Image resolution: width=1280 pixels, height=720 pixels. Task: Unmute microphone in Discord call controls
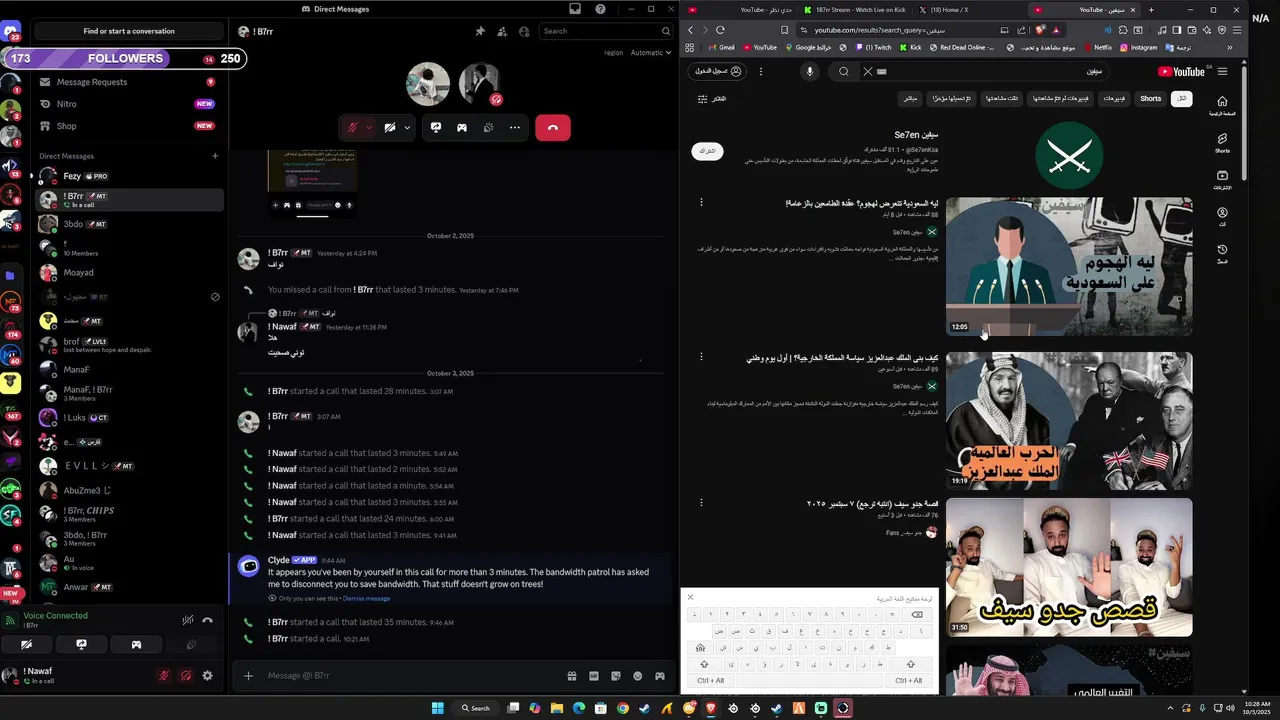point(352,127)
